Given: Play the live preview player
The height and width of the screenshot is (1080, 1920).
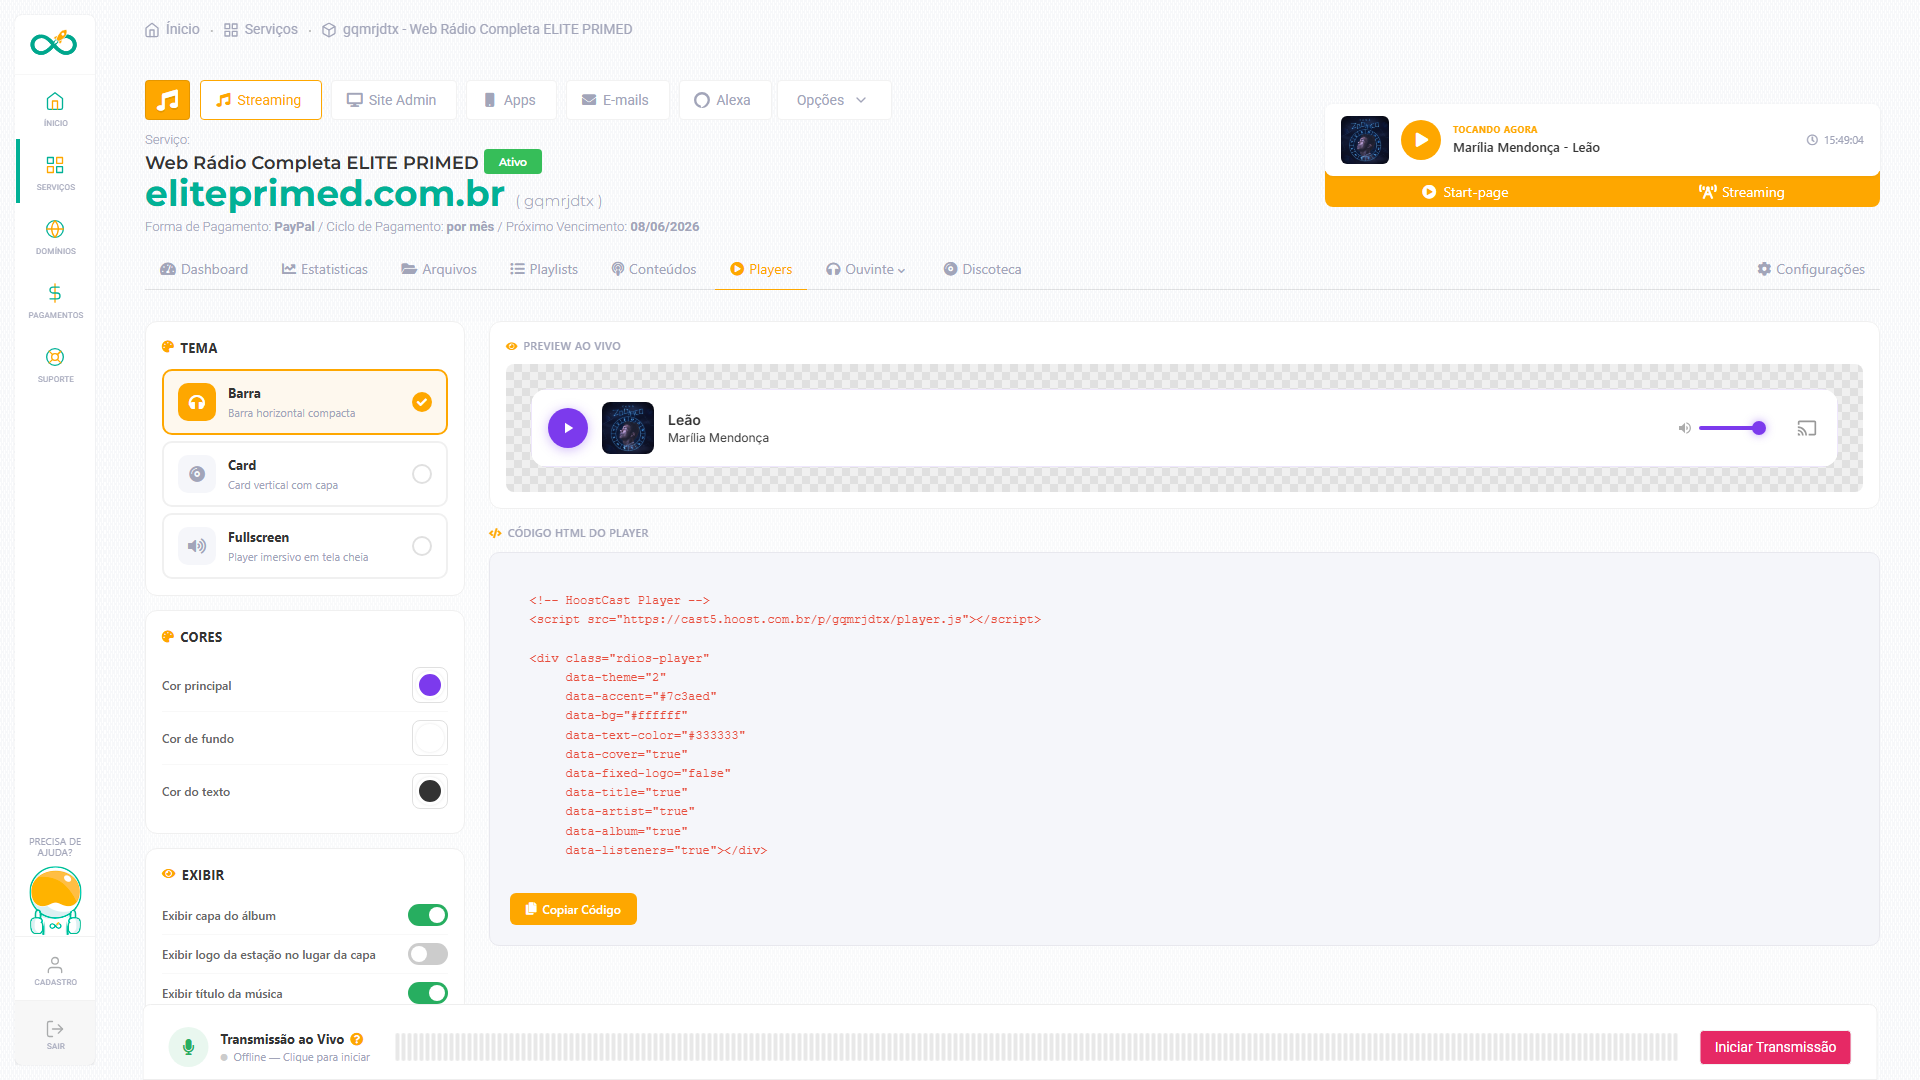Looking at the screenshot, I should 568,428.
